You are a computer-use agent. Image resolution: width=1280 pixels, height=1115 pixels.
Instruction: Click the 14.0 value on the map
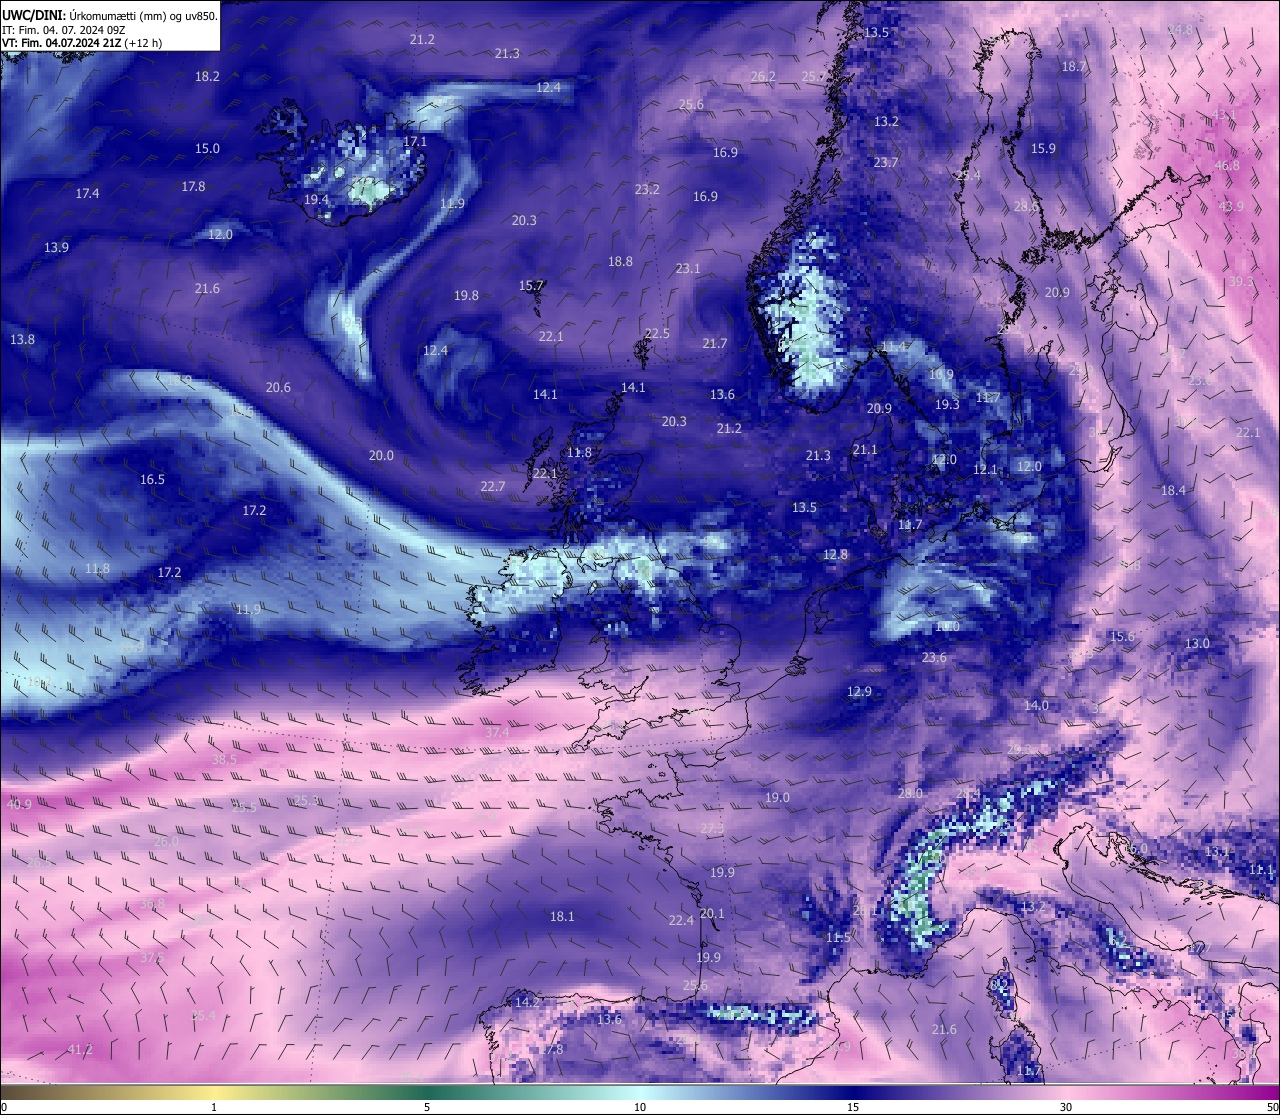click(1036, 705)
